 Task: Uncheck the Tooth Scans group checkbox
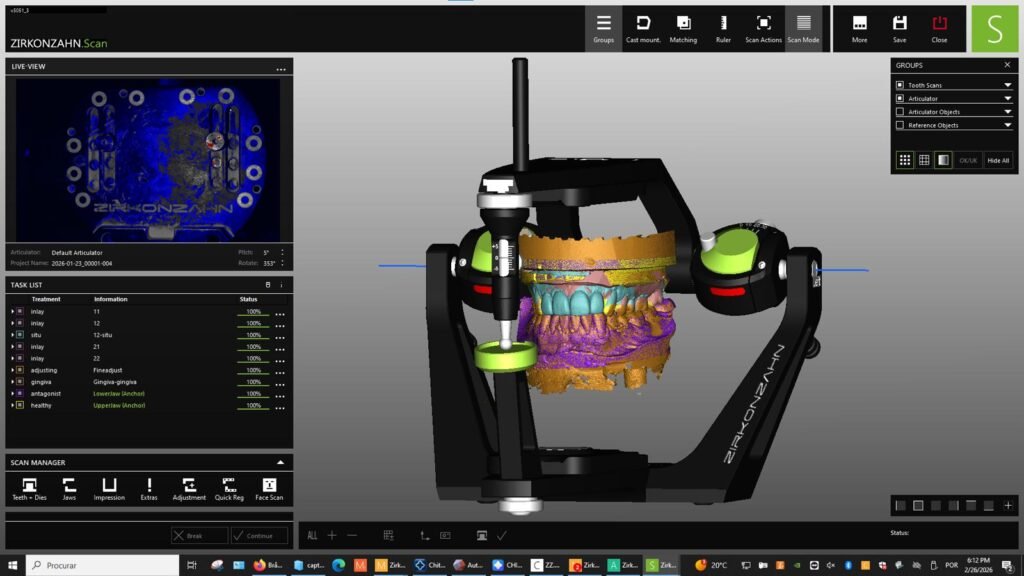click(x=900, y=85)
